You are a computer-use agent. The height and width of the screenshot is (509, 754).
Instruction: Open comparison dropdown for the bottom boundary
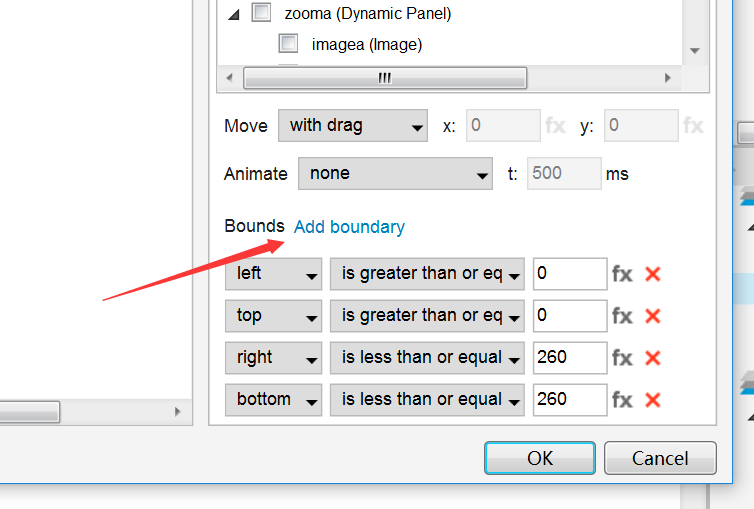click(x=427, y=400)
